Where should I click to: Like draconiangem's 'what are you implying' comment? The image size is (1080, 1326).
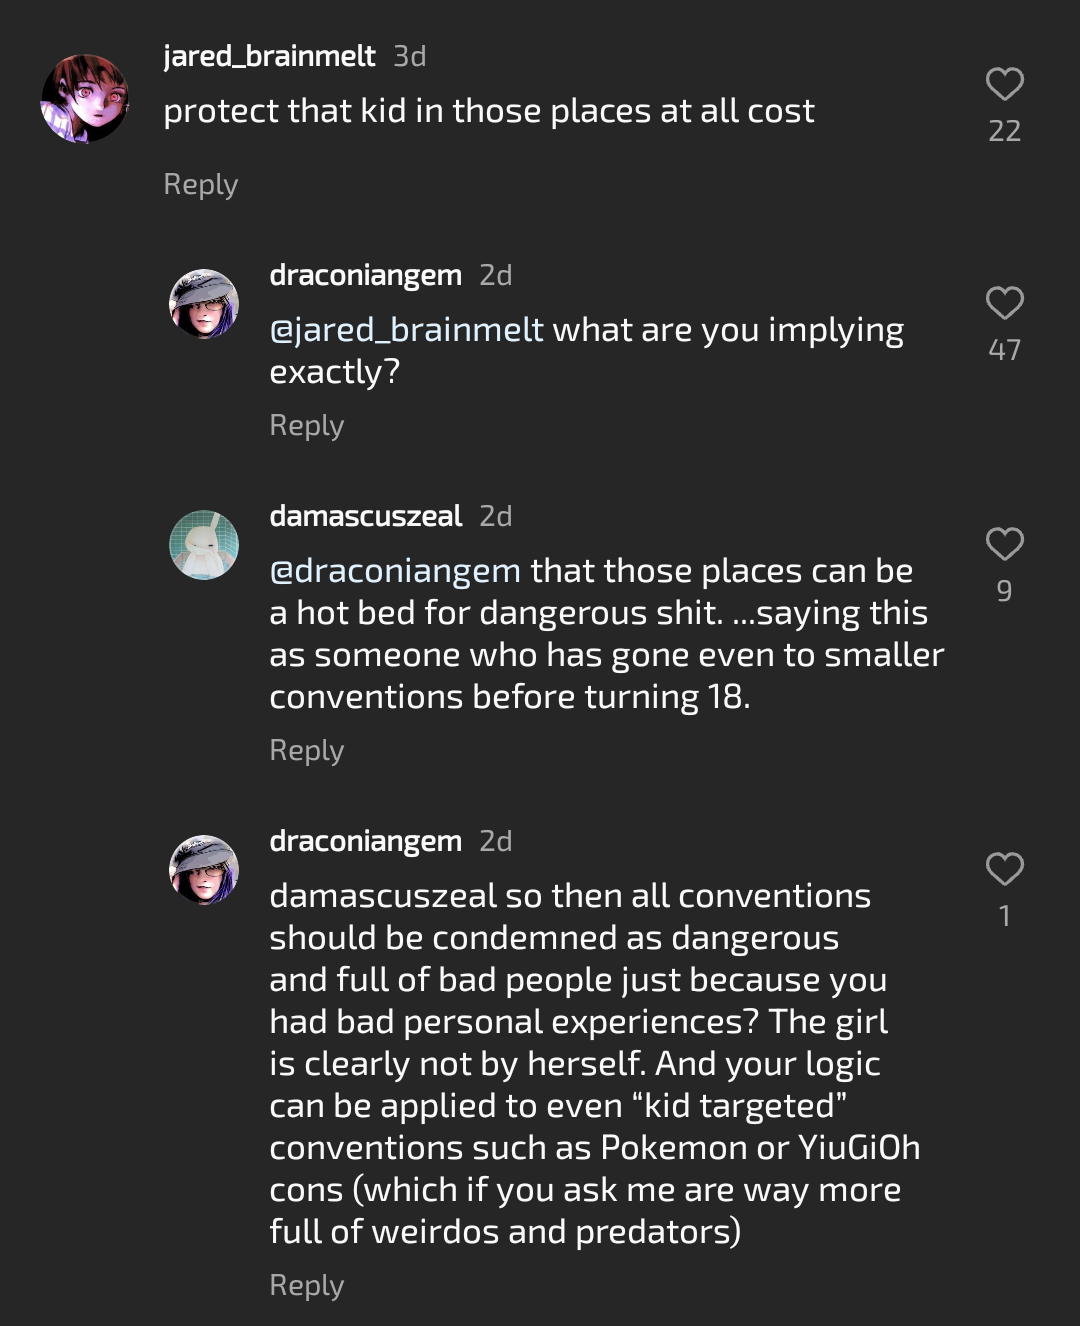coord(1004,303)
